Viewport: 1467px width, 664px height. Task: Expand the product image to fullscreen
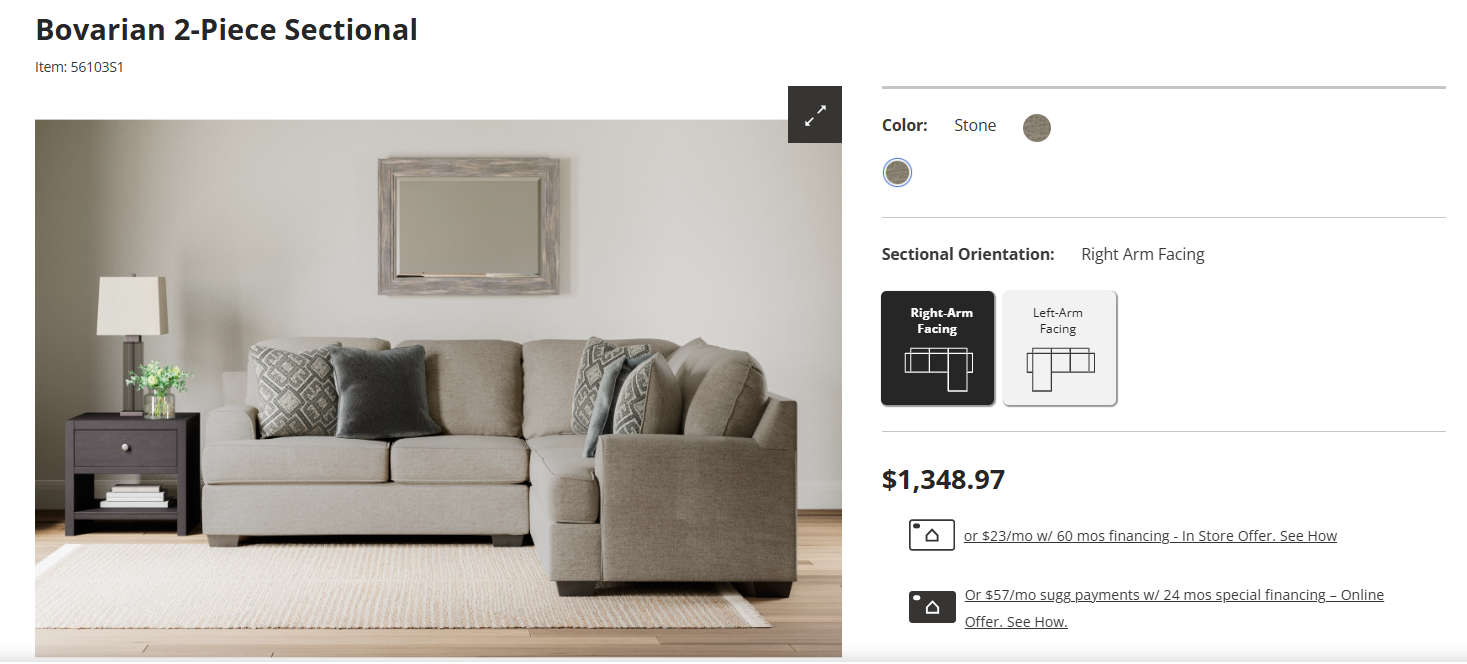[815, 115]
